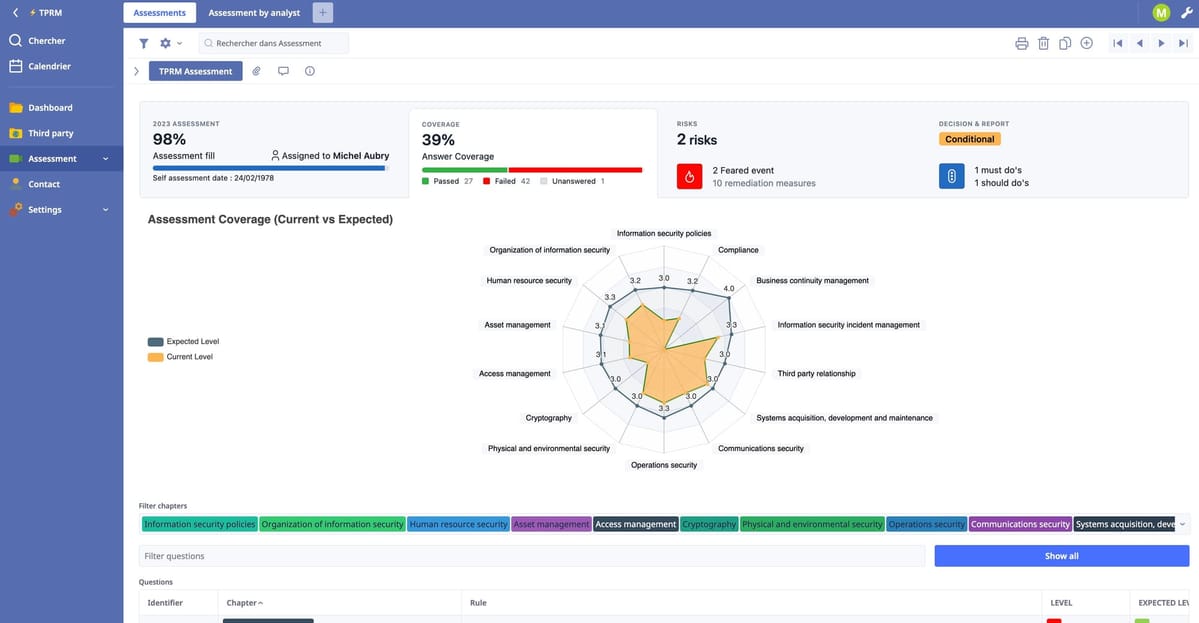
Task: Expand the filter chapters dropdown arrow
Action: (x=1183, y=524)
